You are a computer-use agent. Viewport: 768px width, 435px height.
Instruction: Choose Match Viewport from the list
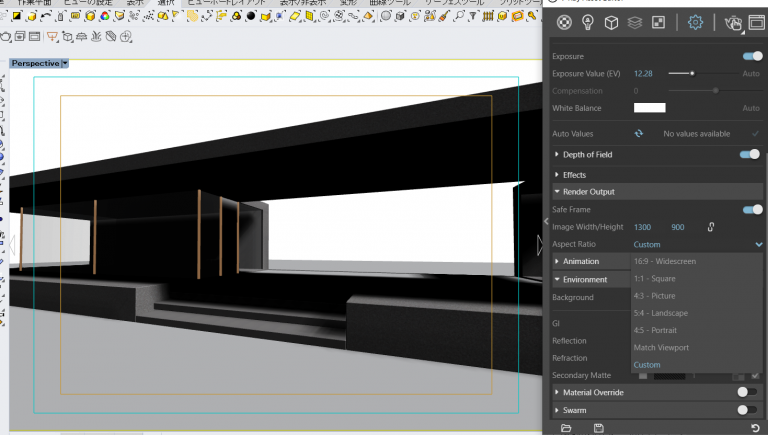pyautogui.click(x=659, y=348)
